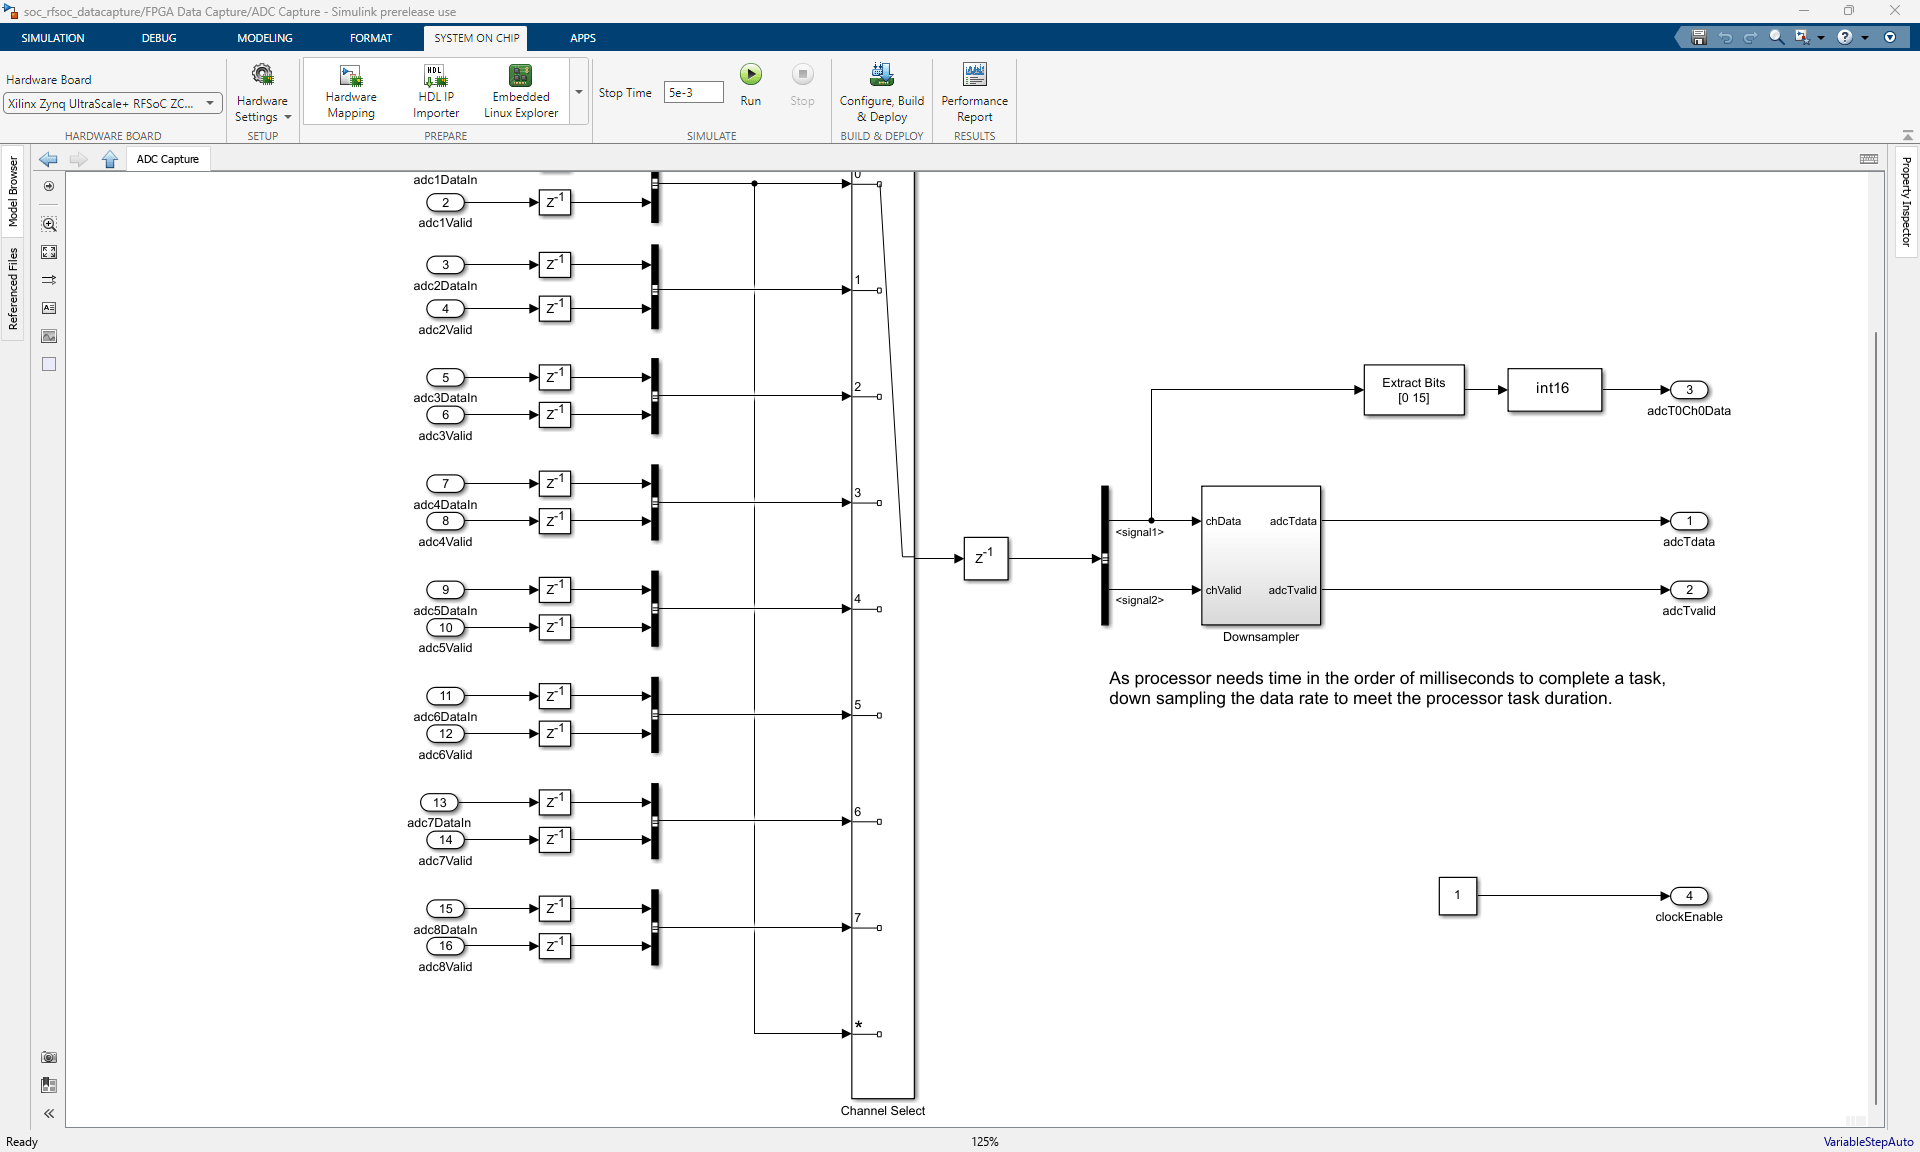Launch the HDL IP Importer

(435, 92)
